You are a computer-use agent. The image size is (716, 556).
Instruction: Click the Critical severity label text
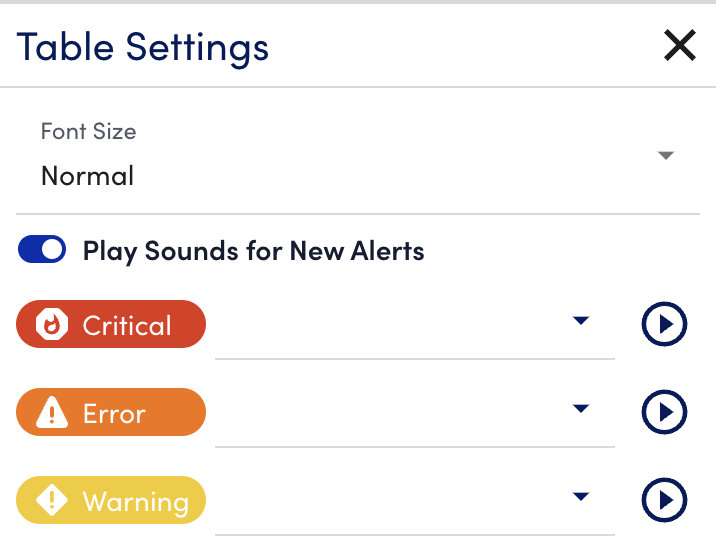pyautogui.click(x=127, y=325)
